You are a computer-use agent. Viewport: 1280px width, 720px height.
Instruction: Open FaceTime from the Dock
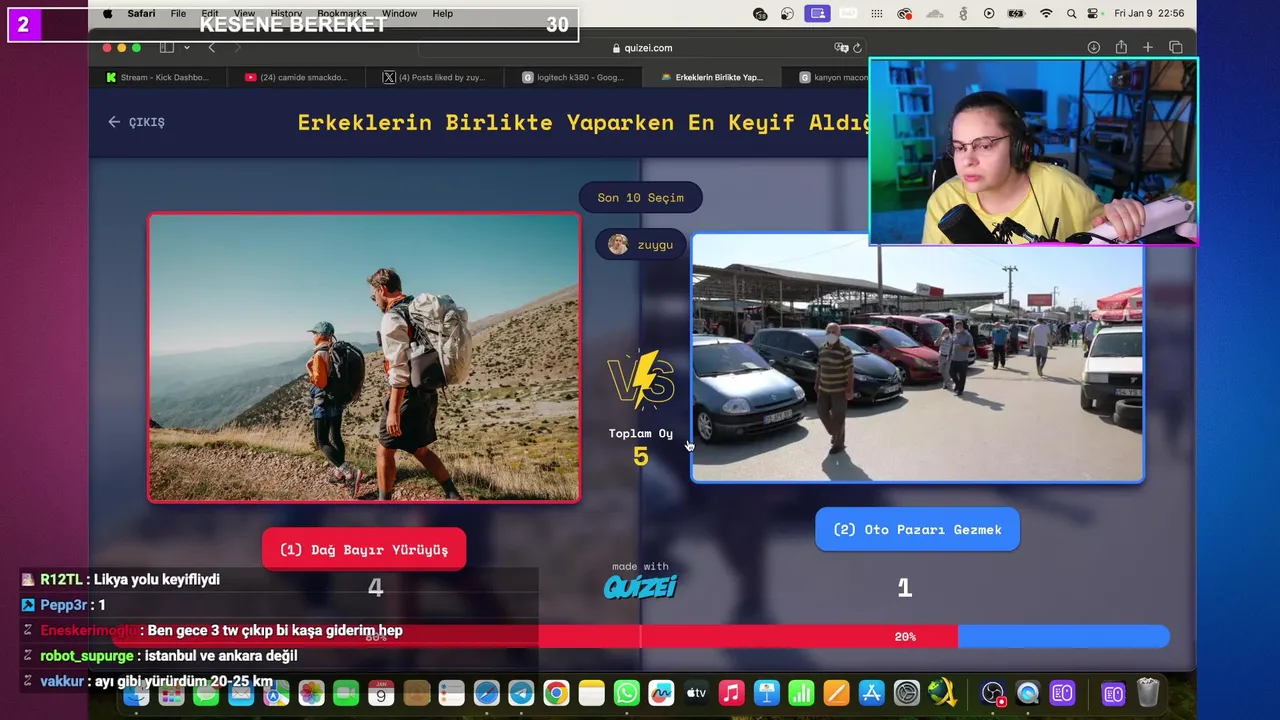[346, 693]
